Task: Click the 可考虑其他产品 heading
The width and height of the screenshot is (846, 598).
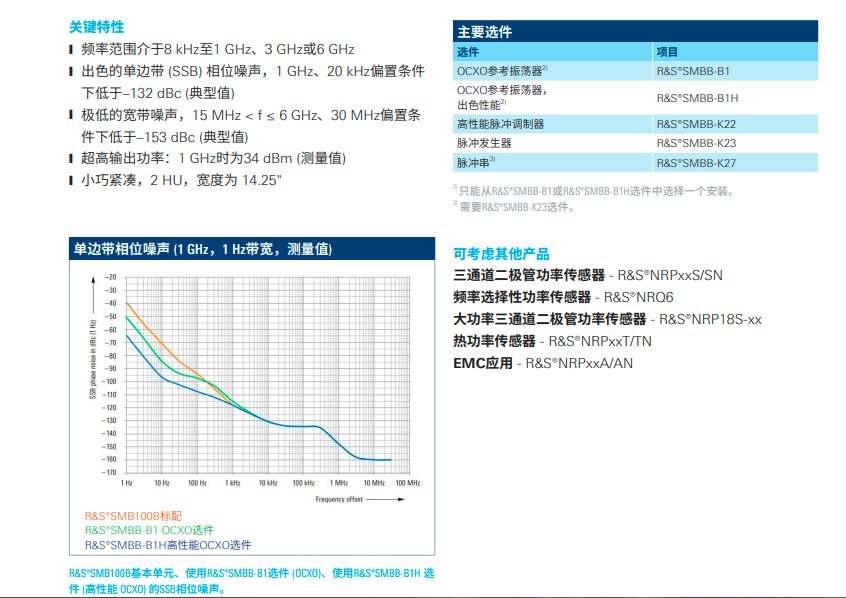Action: pyautogui.click(x=501, y=254)
